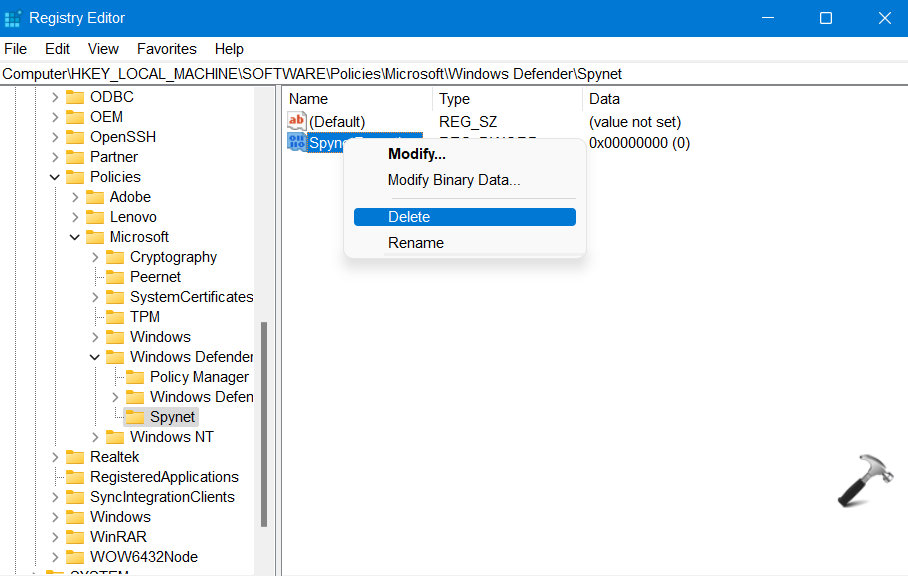
Task: Click the Policy Manager folder icon
Action: (x=134, y=377)
